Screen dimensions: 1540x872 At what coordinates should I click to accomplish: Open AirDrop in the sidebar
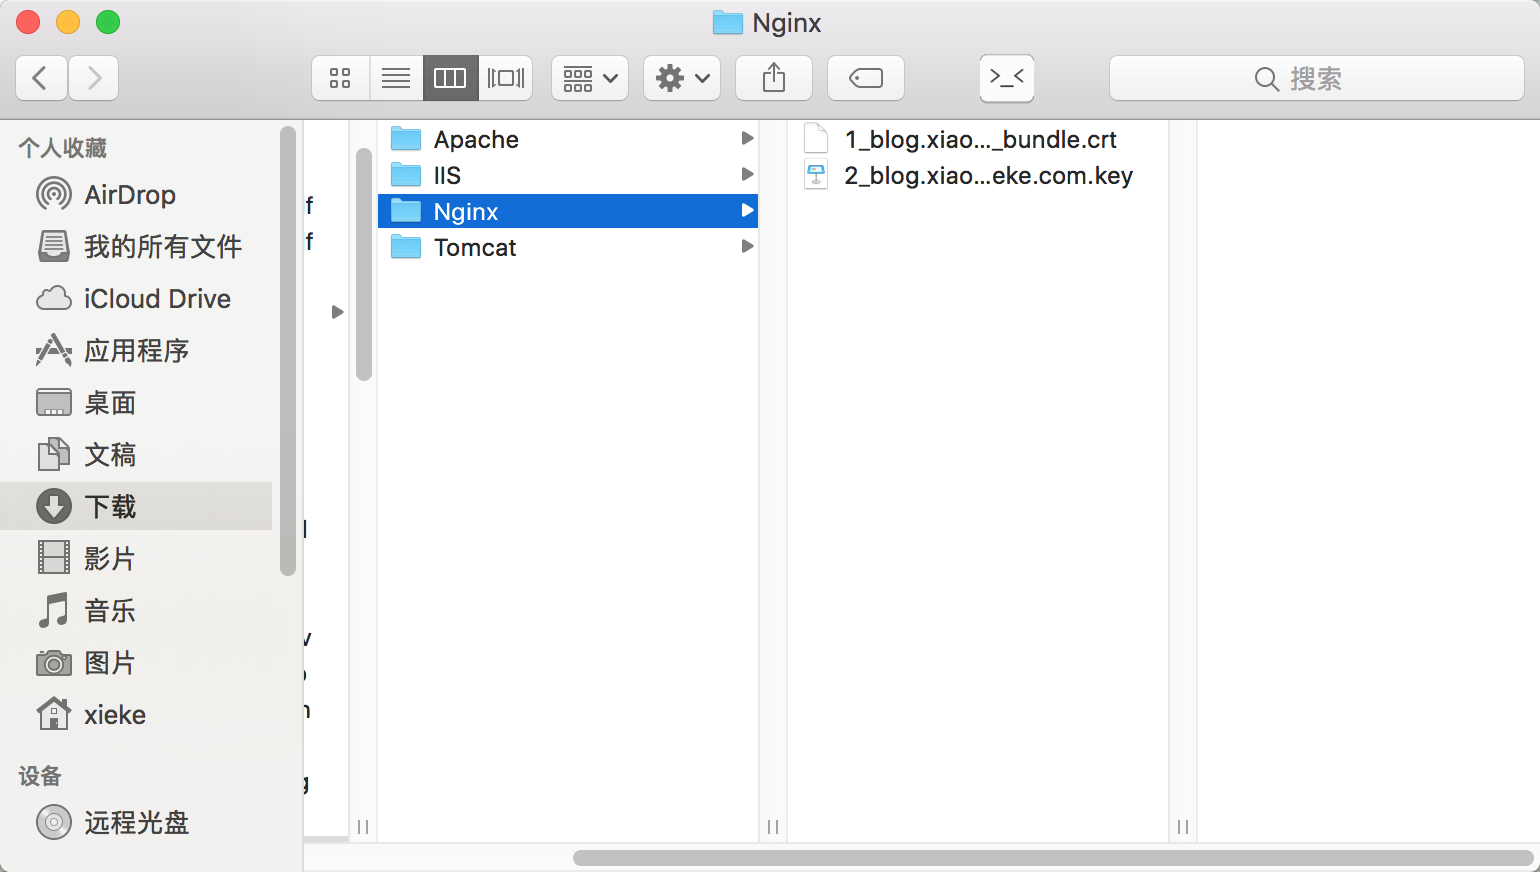click(130, 195)
